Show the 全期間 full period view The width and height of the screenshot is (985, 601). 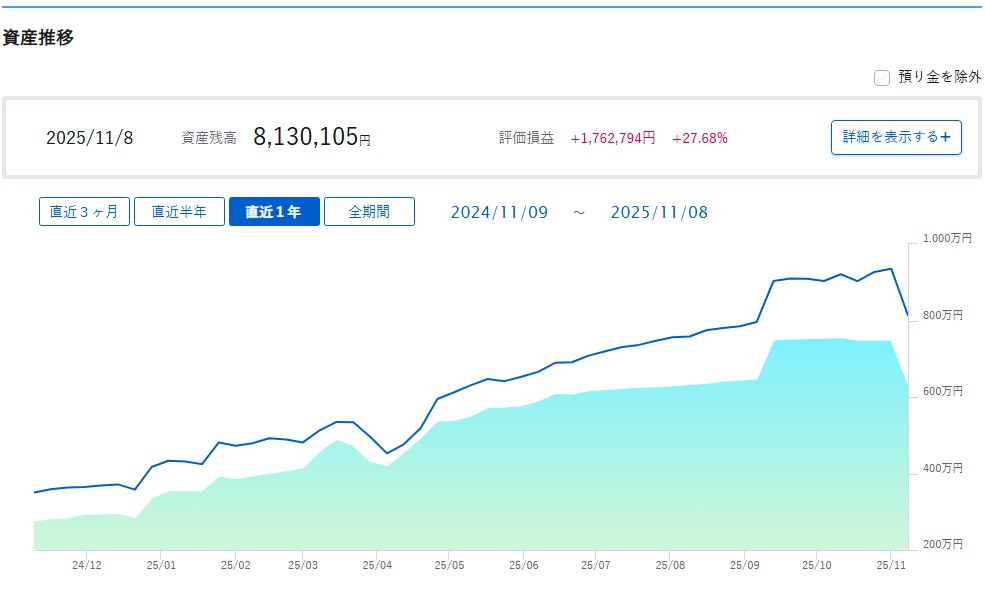[369, 212]
